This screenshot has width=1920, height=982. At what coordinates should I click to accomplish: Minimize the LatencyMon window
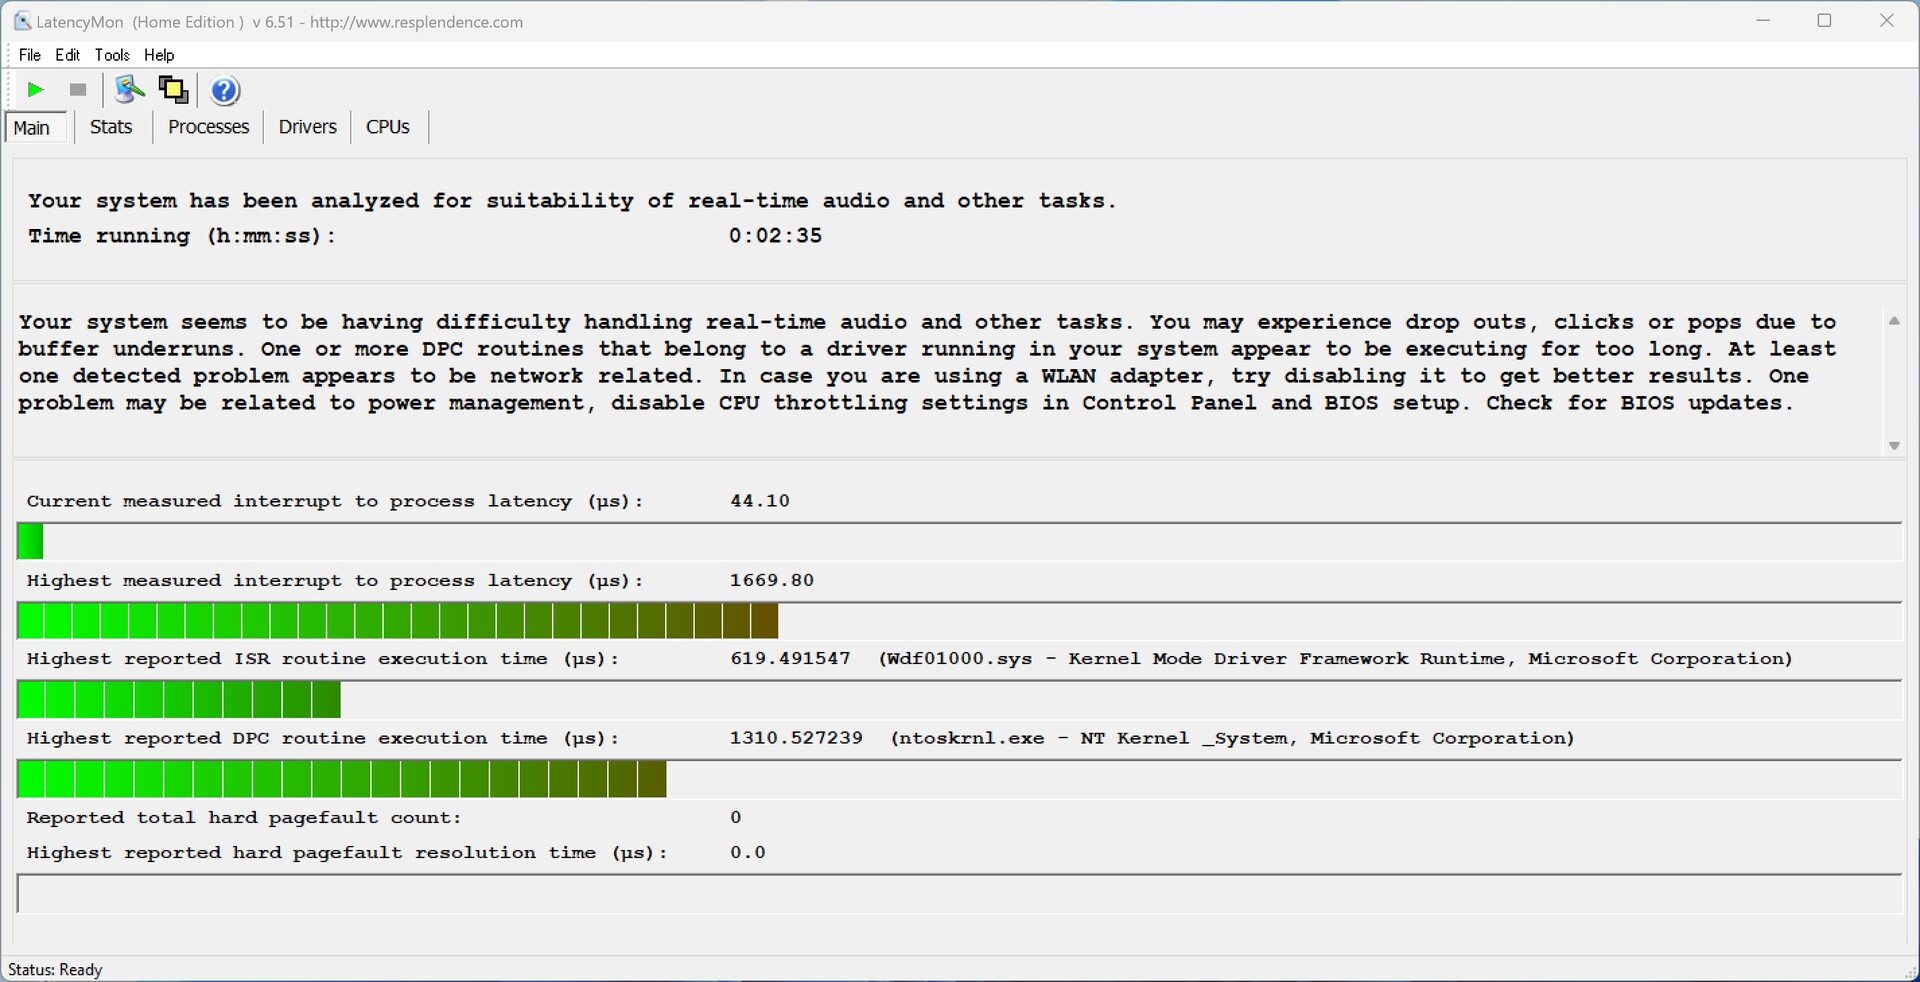coord(1763,21)
